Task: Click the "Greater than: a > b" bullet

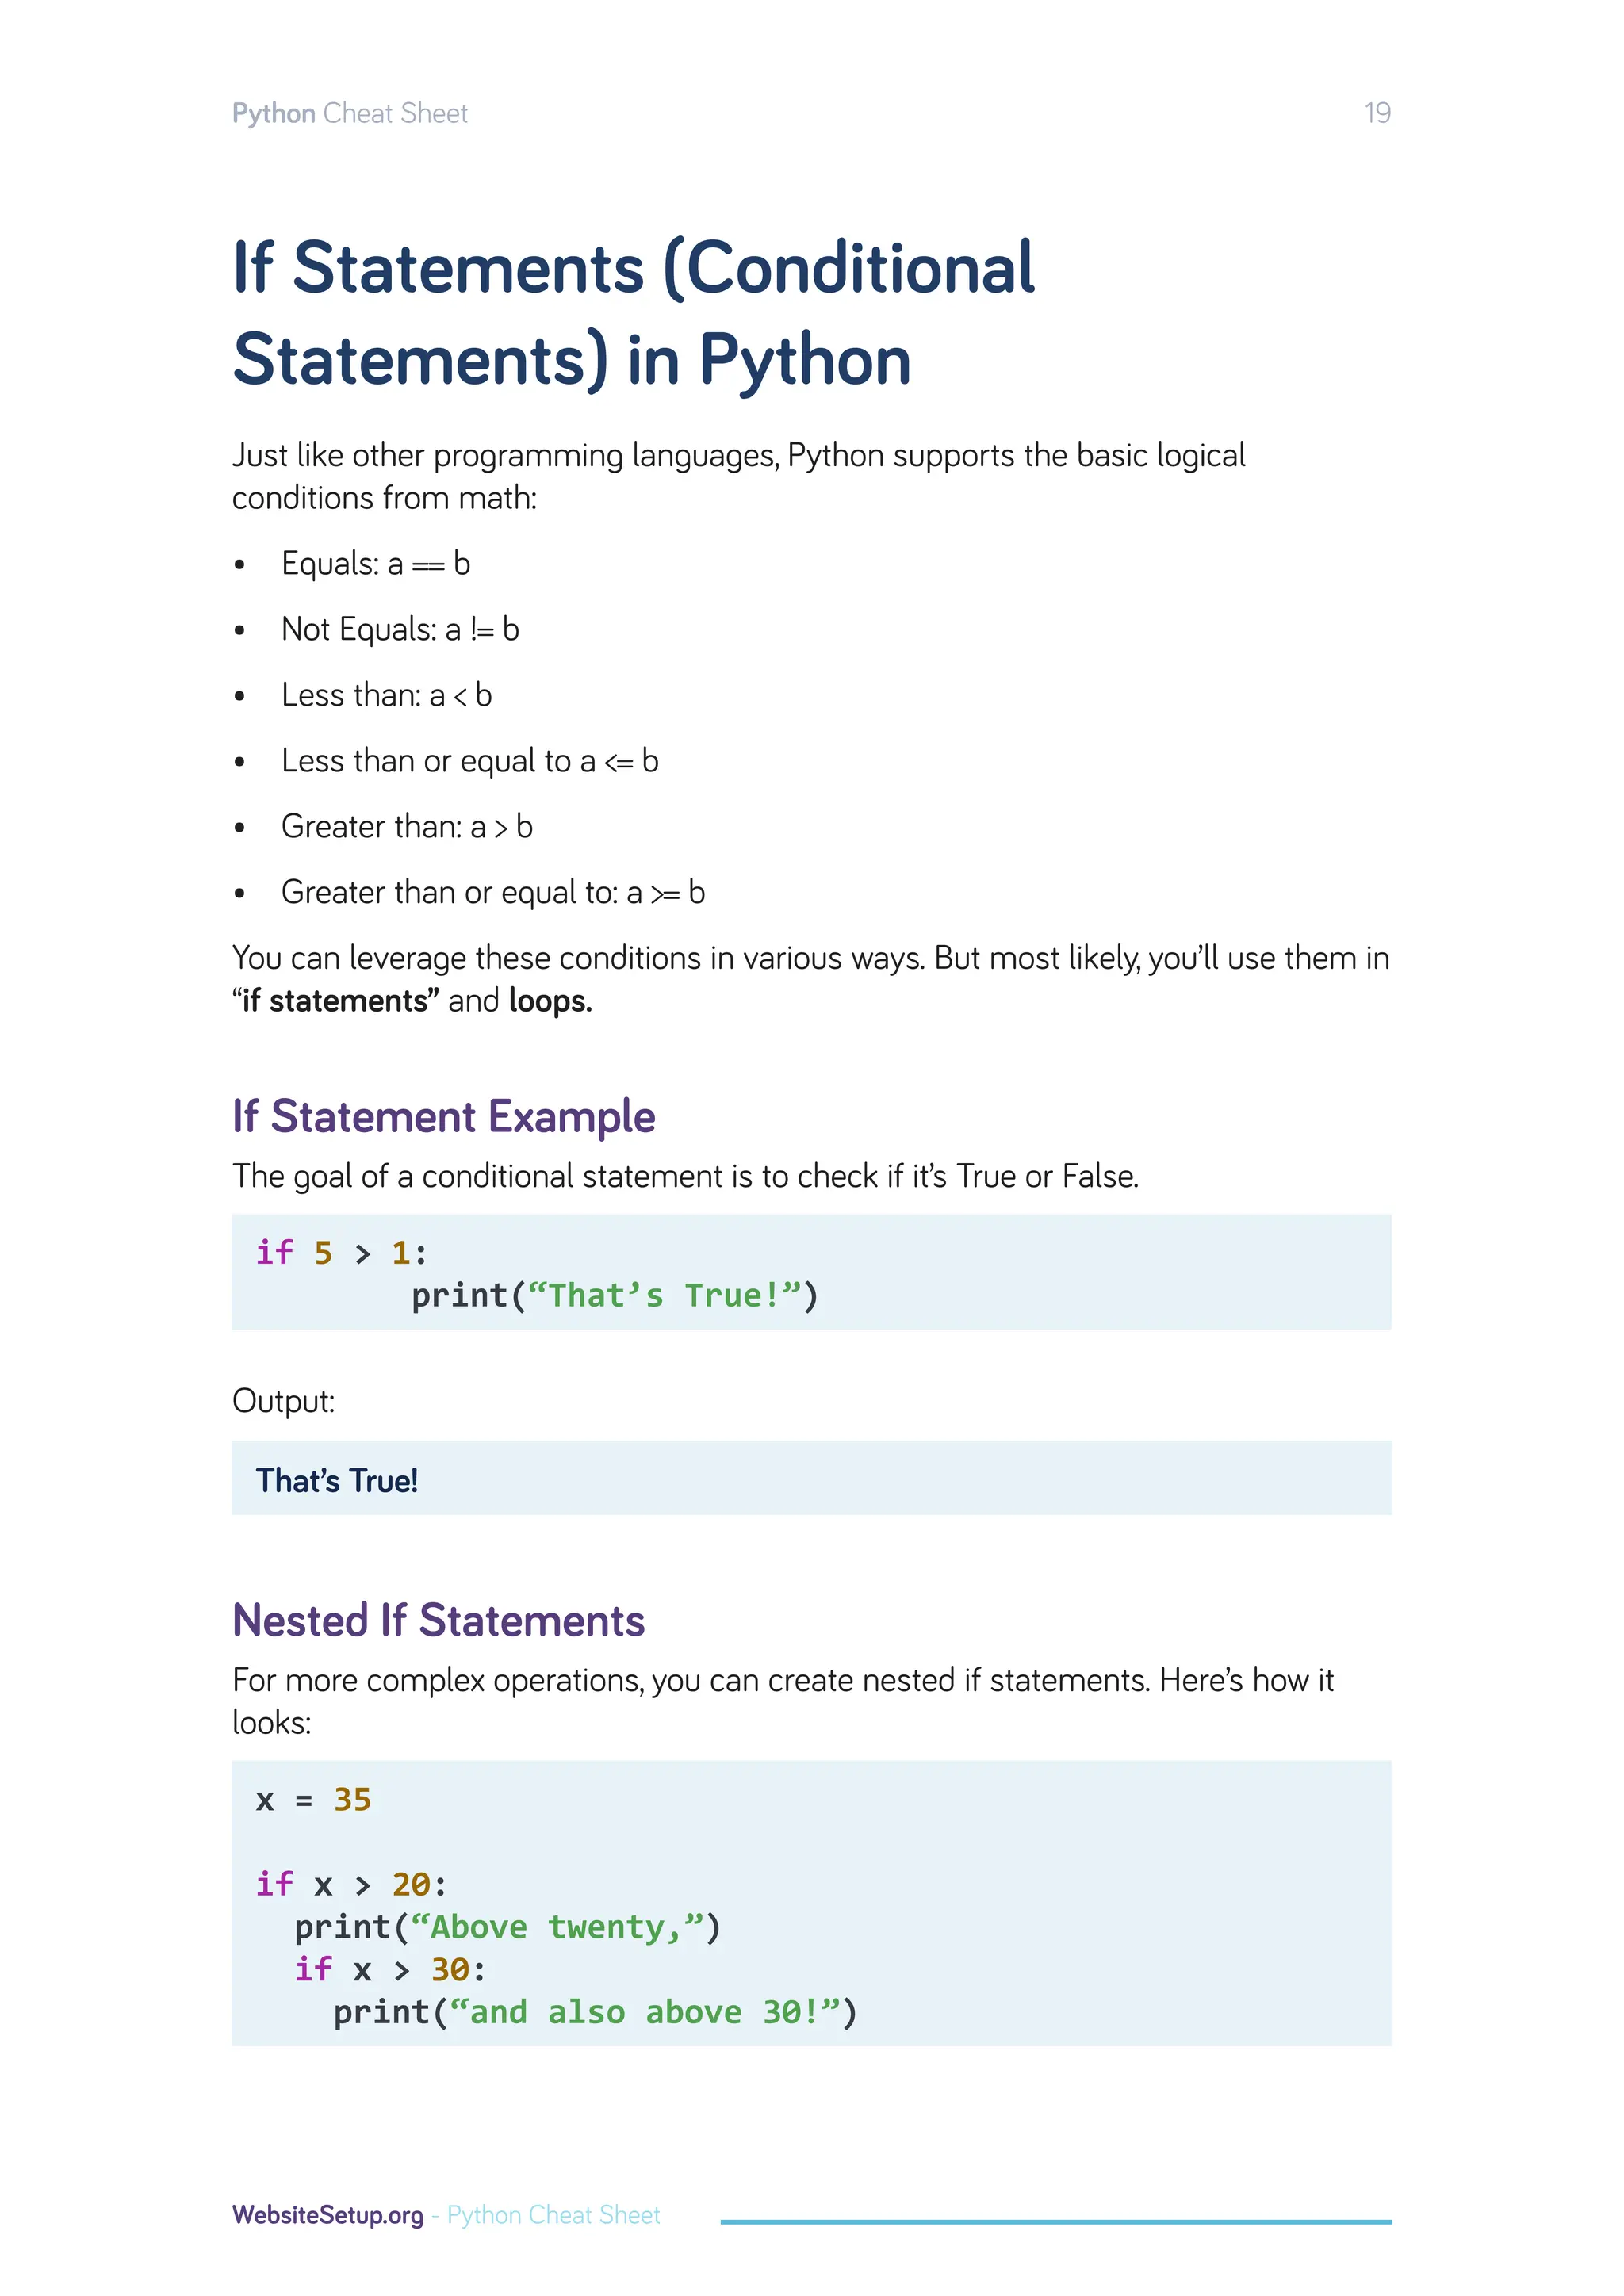Action: click(x=406, y=827)
